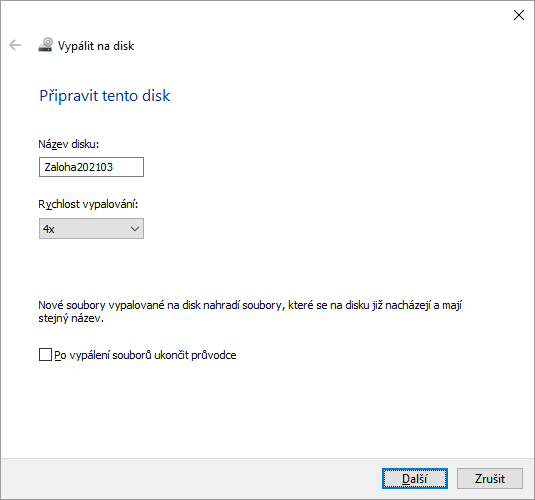
Task: Click the 'Rychlost vypalování:' label
Action: click(x=88, y=204)
